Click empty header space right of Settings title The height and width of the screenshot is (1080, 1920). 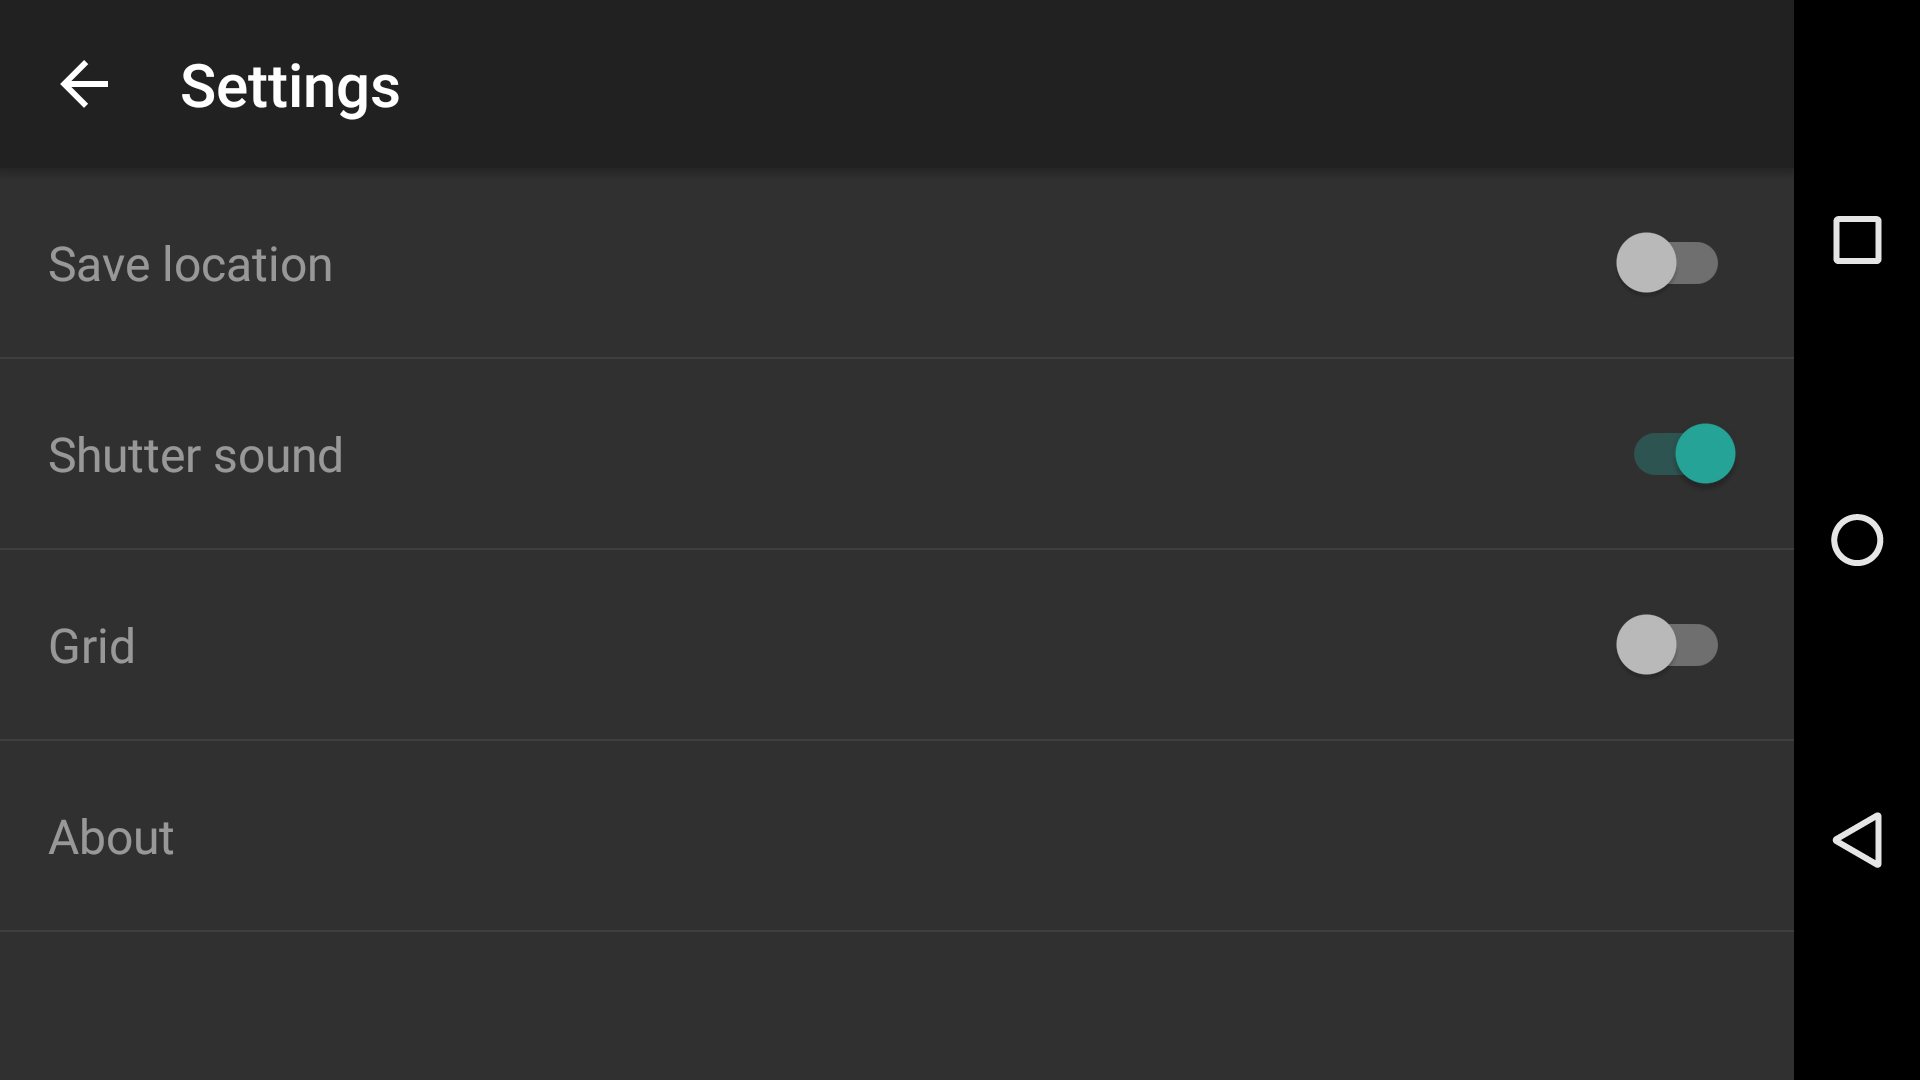[1100, 84]
